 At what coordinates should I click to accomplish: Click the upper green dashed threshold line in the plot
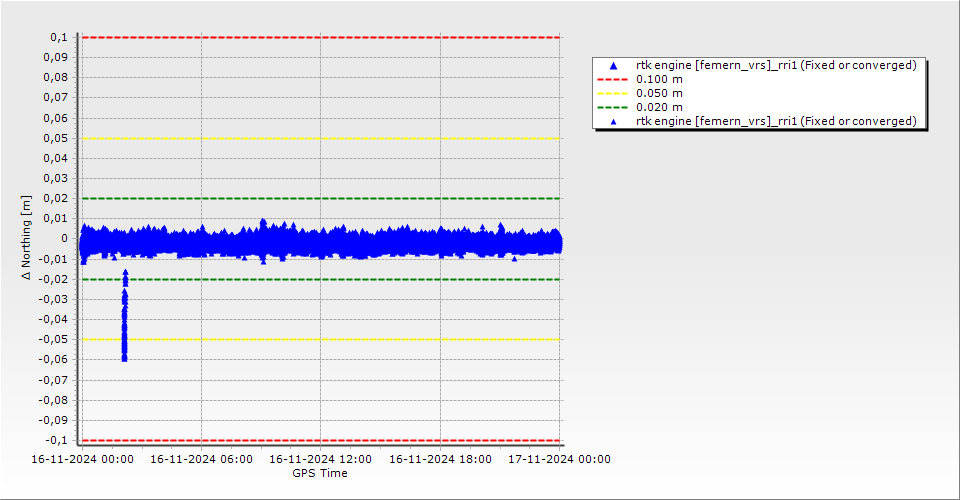coord(320,198)
